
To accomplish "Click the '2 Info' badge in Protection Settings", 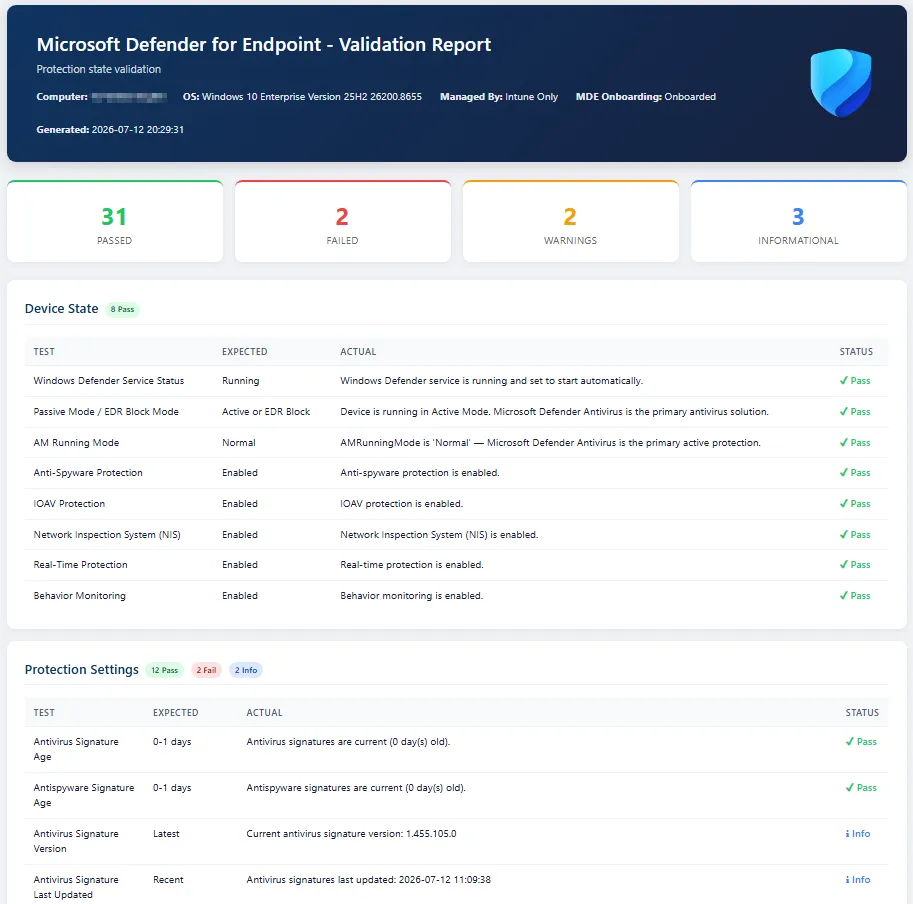I will (x=246, y=670).
